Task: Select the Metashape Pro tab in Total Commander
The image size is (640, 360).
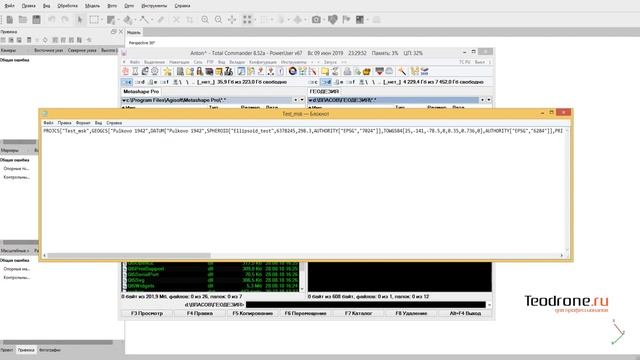Action: 141,91
